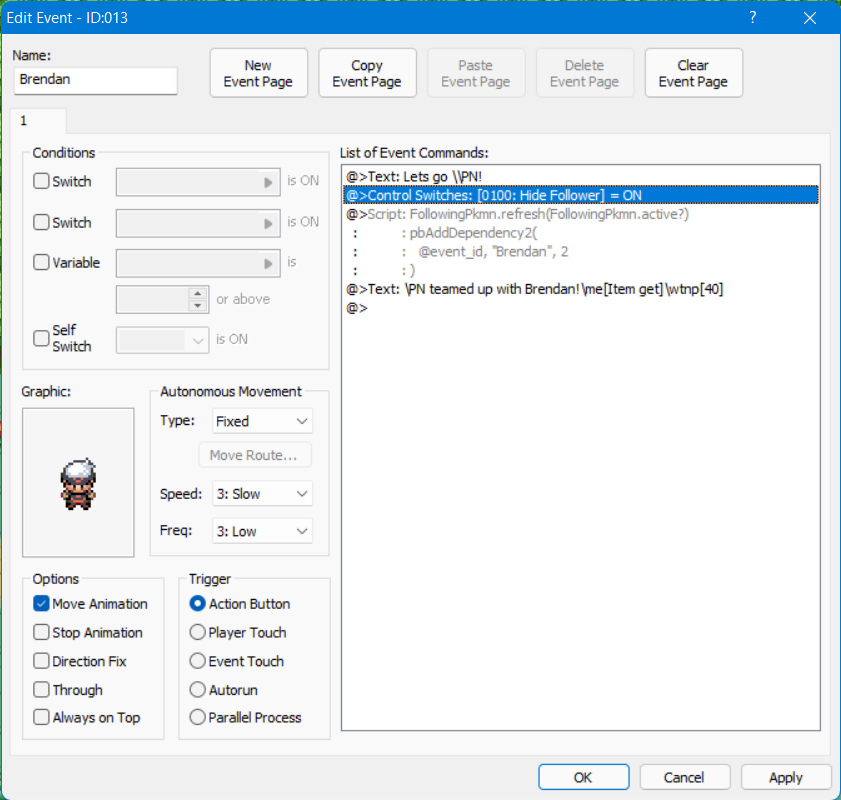Image resolution: width=841 pixels, height=800 pixels.
Task: Open the movement Type dropdown
Action: (262, 421)
